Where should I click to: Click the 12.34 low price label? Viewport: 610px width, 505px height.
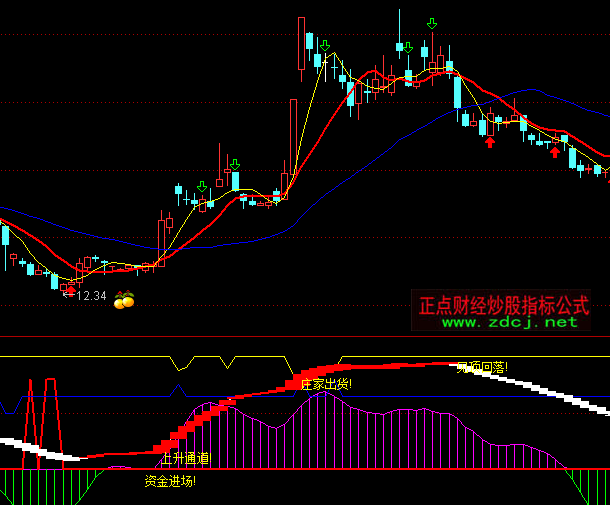click(91, 296)
